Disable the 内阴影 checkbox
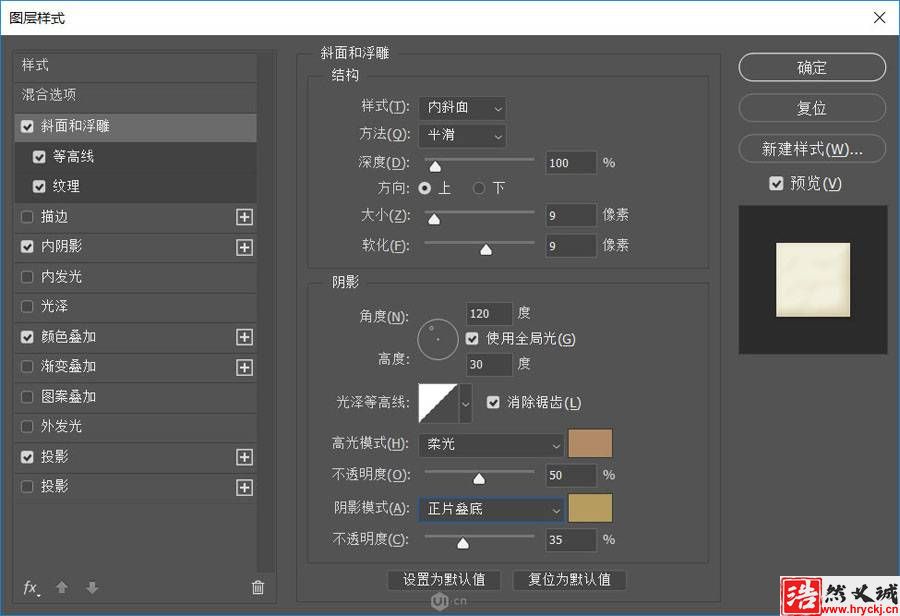 [27, 247]
